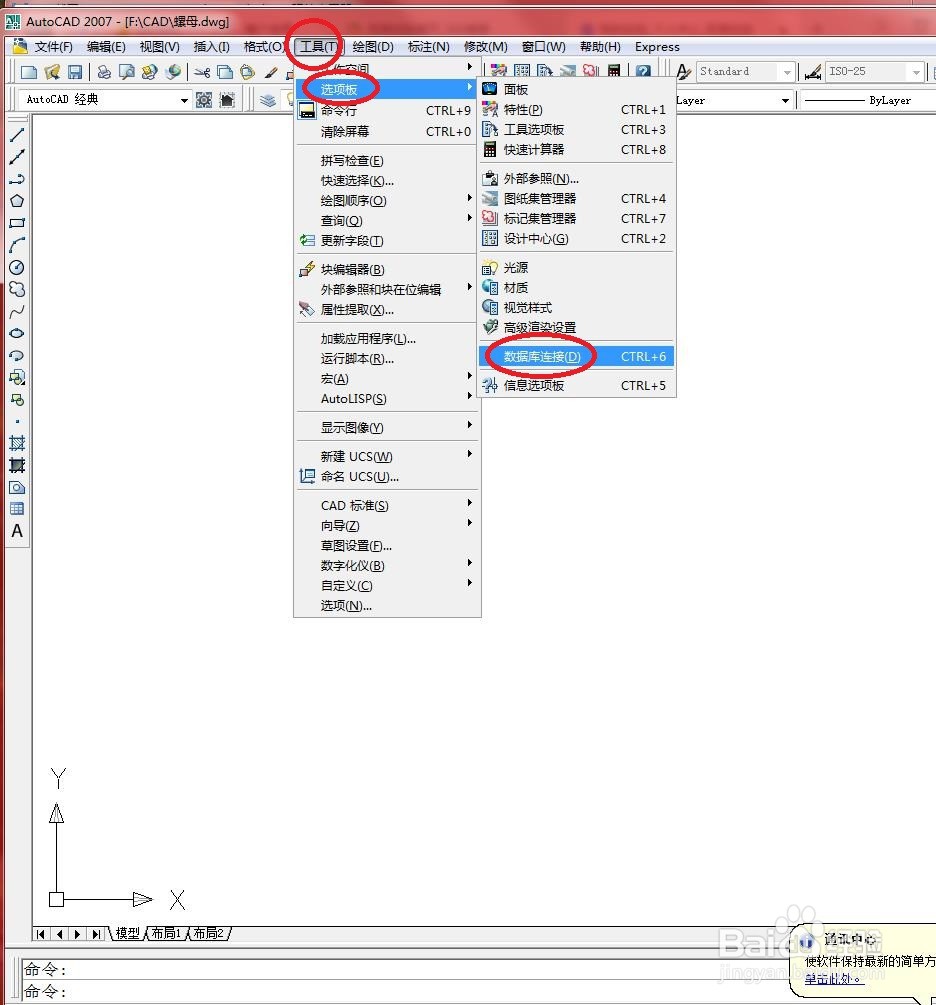Screen dimensions: 936x1005
Task: Select the Rectangle tool
Action: [17, 223]
